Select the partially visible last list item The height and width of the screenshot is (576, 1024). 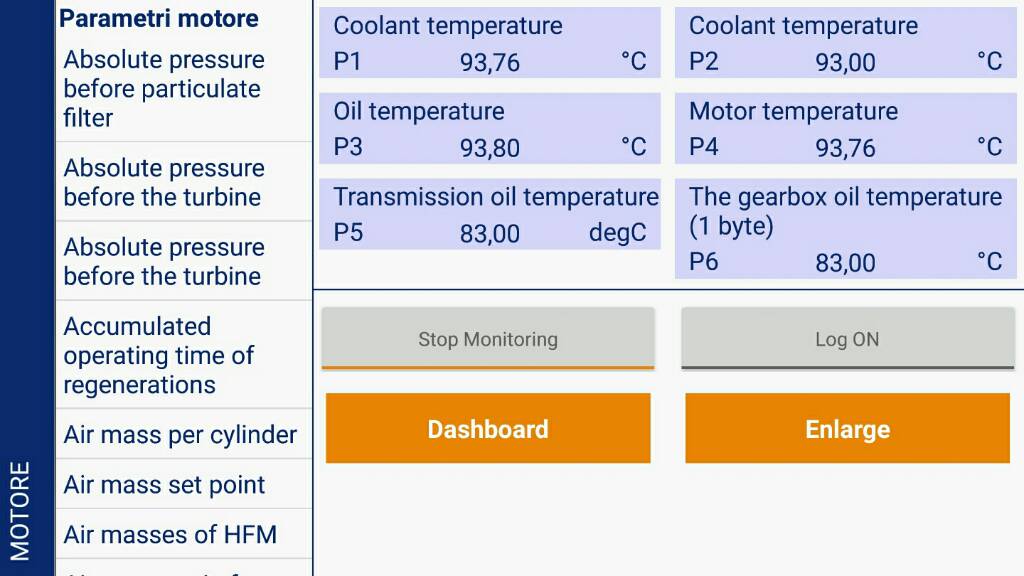(184, 568)
